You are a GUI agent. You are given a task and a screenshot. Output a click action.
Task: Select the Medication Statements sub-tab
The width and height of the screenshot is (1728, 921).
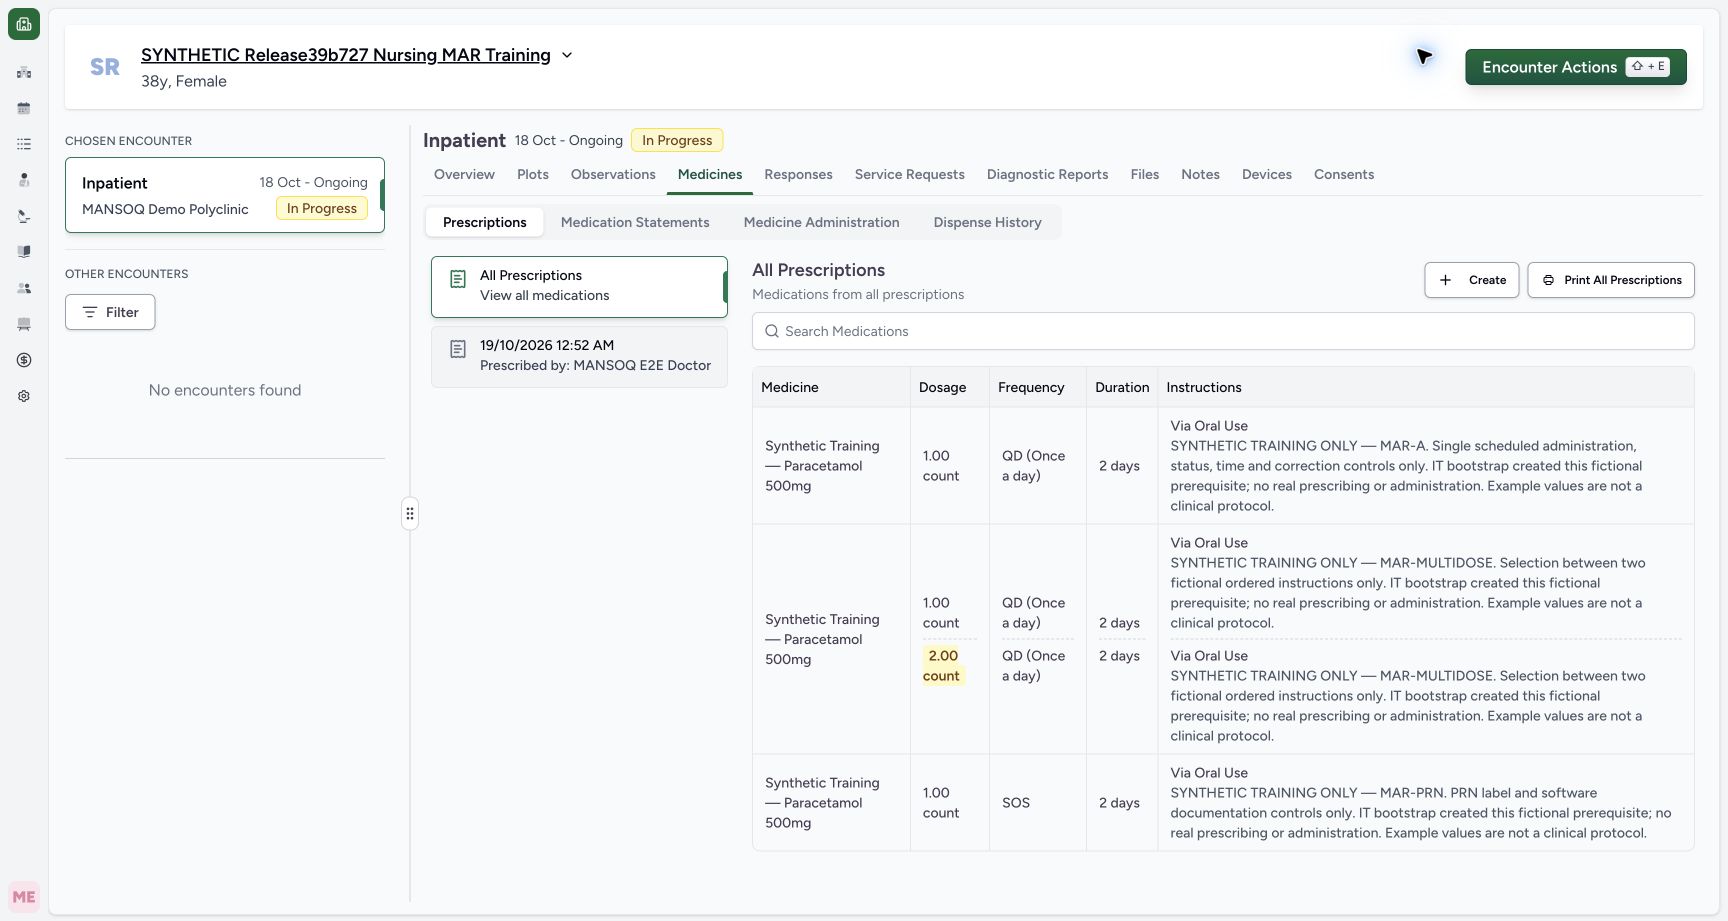tap(635, 222)
